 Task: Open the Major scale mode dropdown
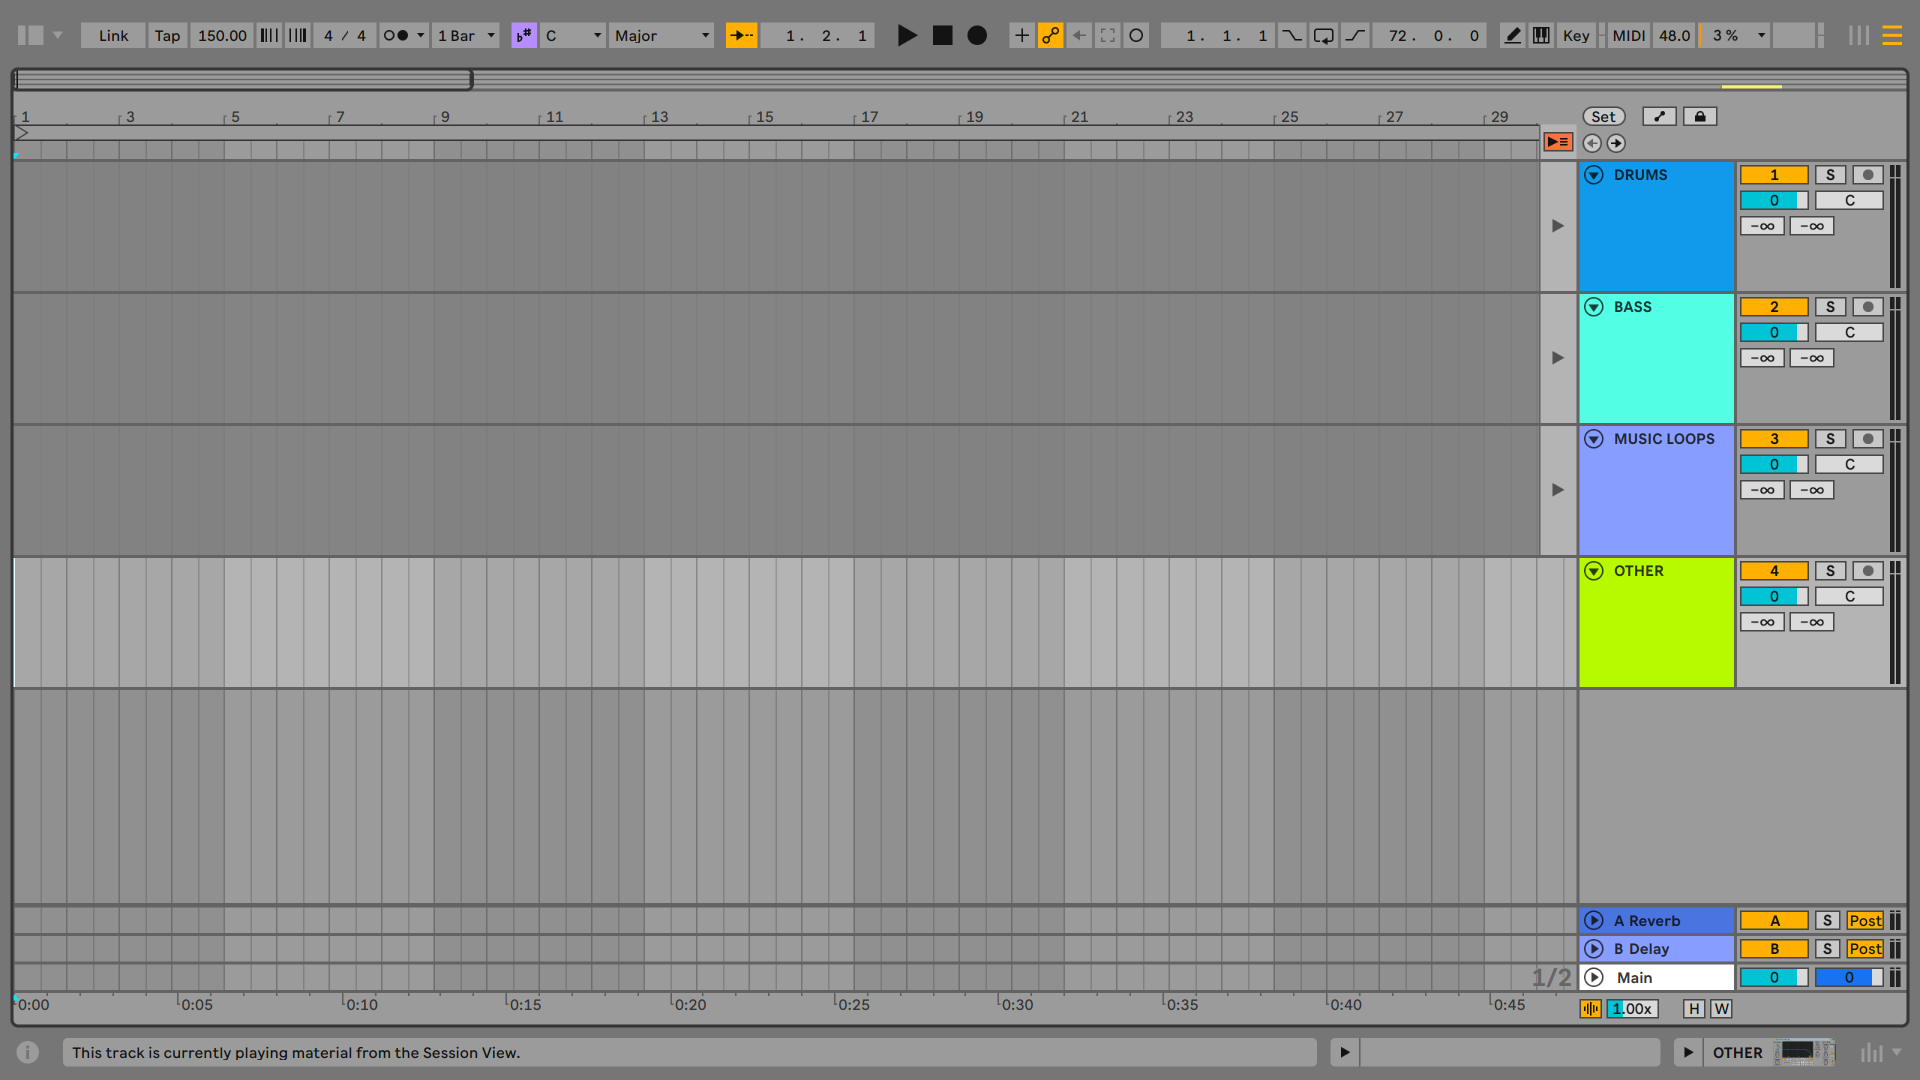tap(661, 35)
